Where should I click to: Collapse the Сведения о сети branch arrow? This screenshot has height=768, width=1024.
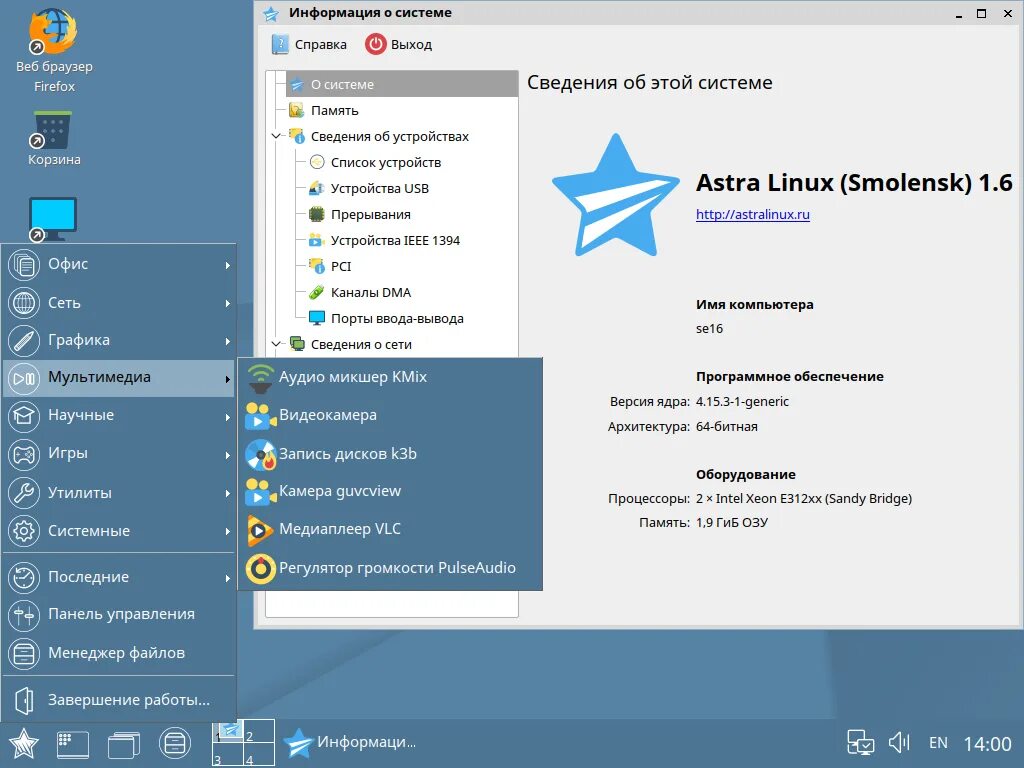pyautogui.click(x=277, y=344)
